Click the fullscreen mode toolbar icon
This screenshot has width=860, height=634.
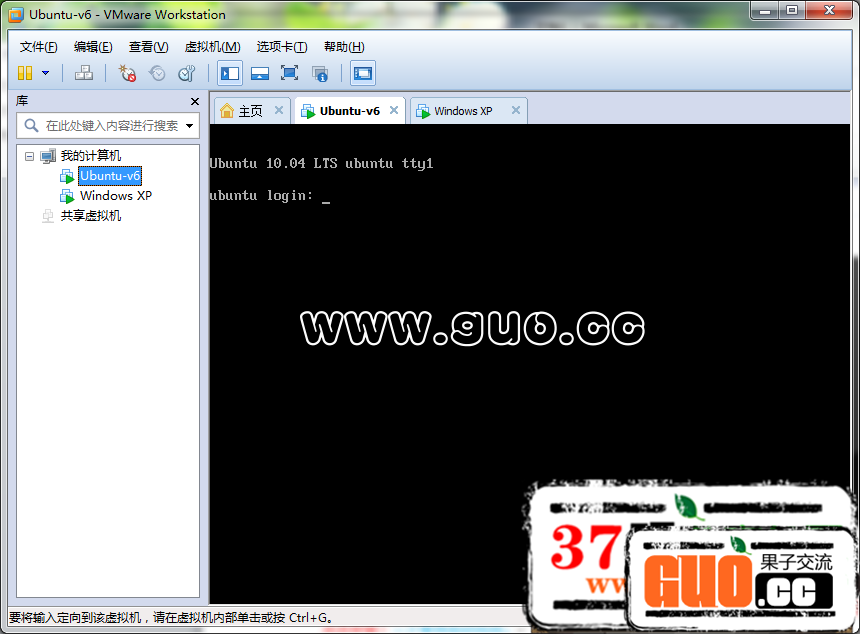point(288,73)
